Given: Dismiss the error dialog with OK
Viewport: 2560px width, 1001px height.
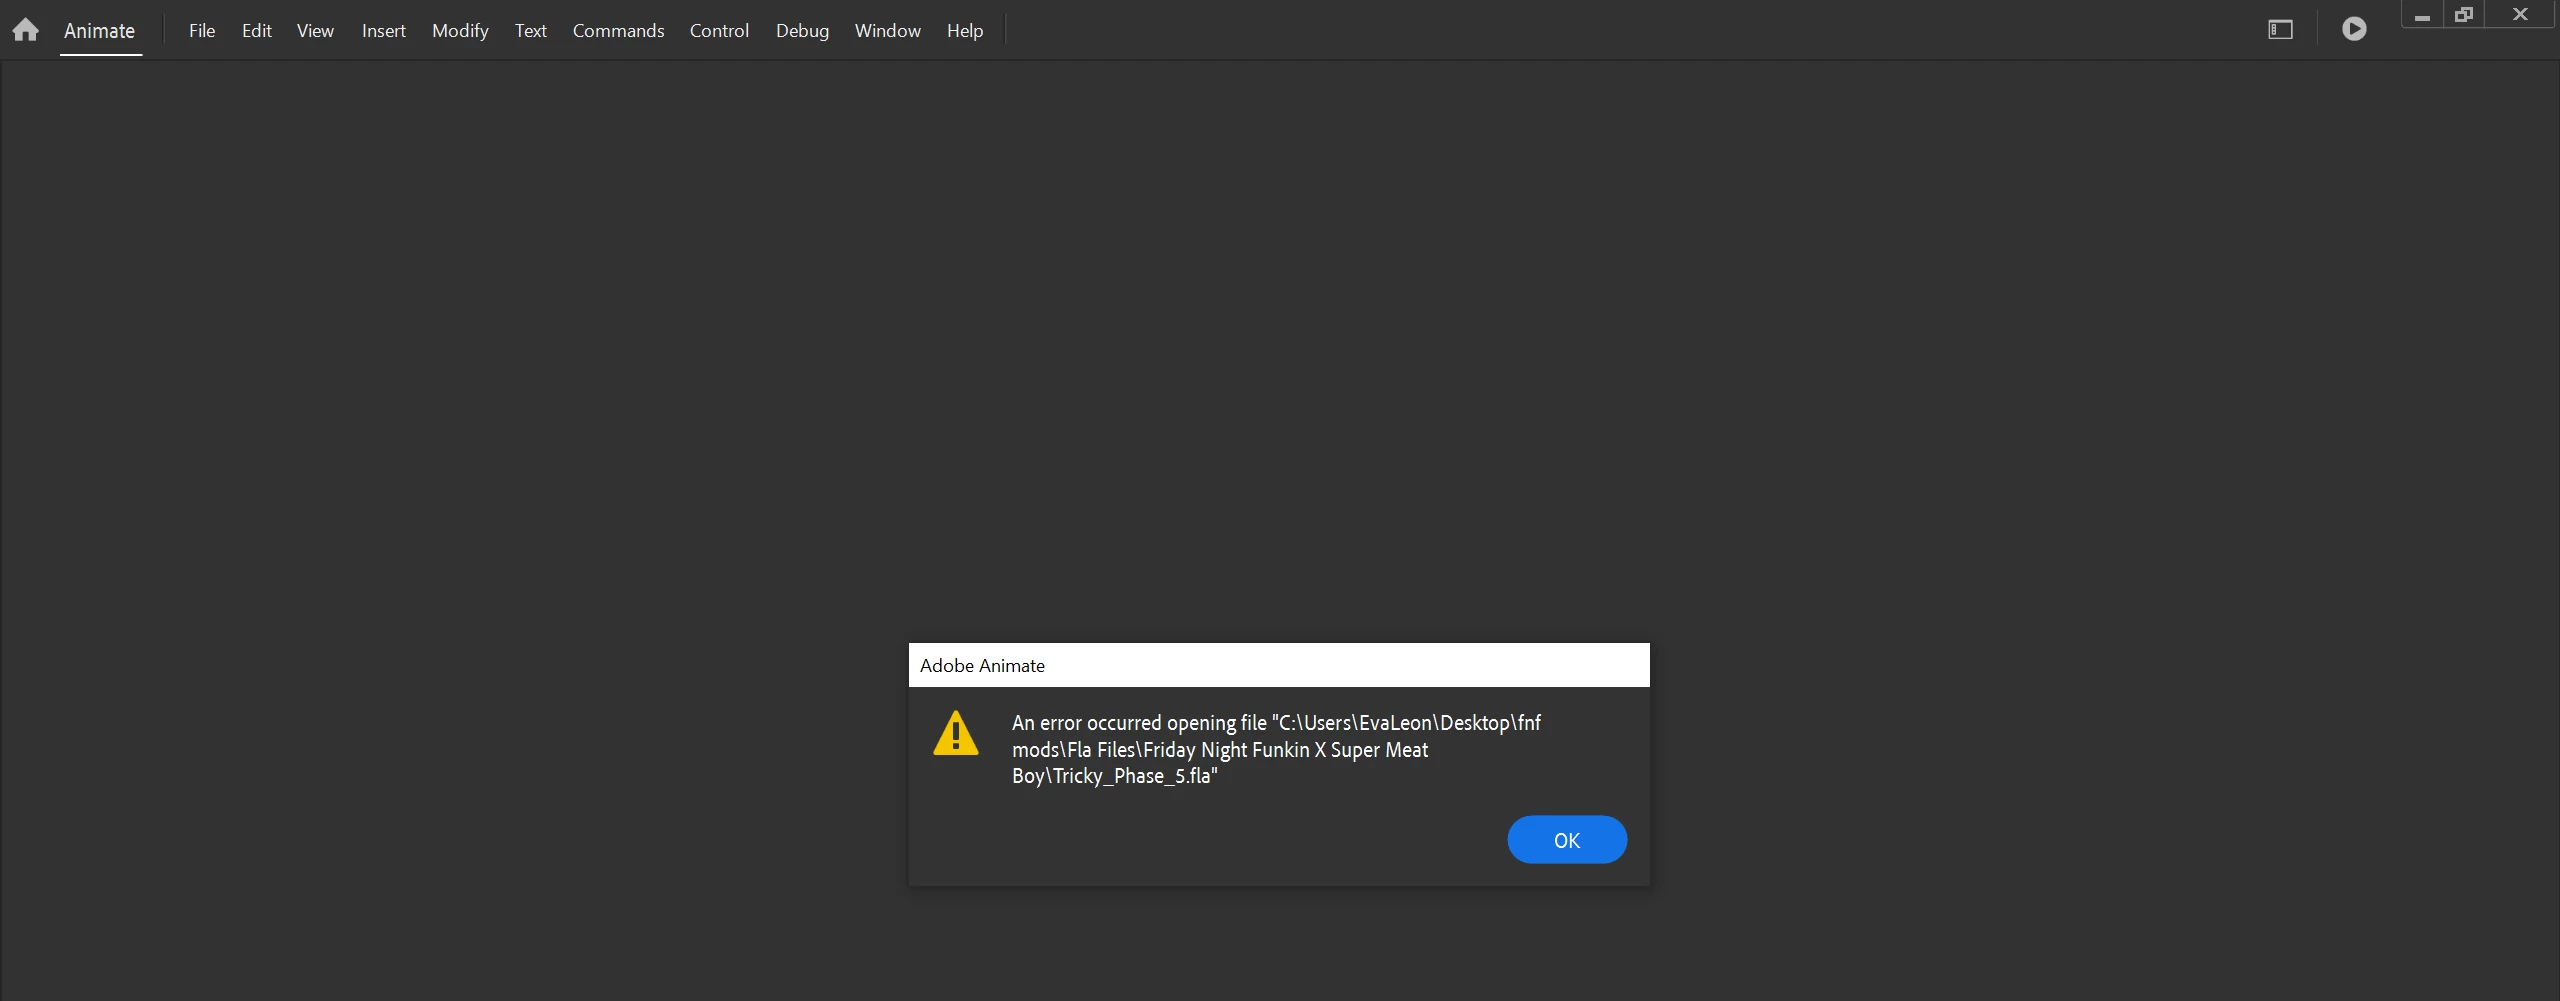Looking at the screenshot, I should 1567,840.
